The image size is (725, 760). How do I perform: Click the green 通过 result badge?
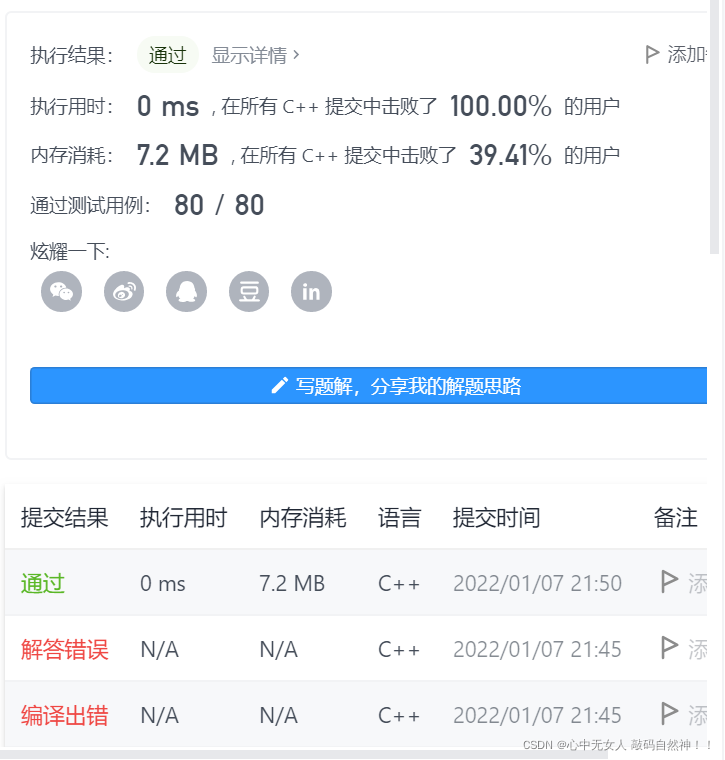pyautogui.click(x=168, y=55)
